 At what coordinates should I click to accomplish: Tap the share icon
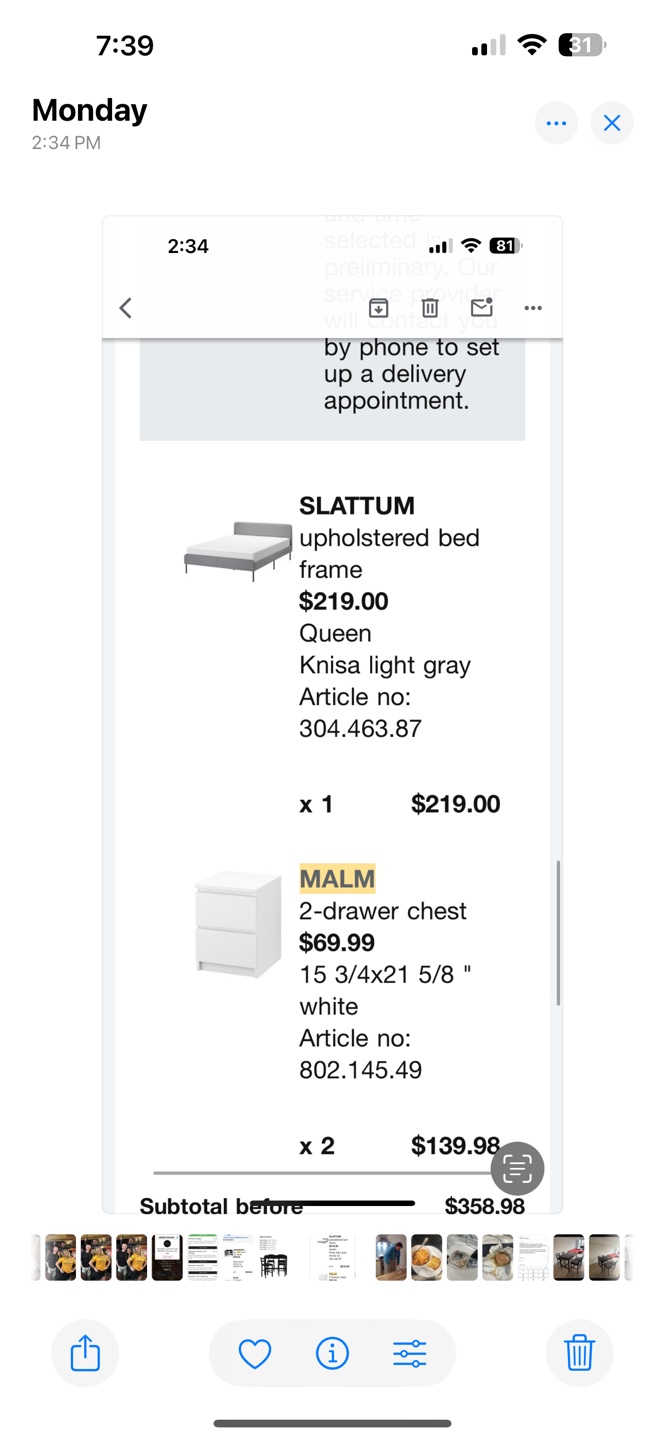85,1354
